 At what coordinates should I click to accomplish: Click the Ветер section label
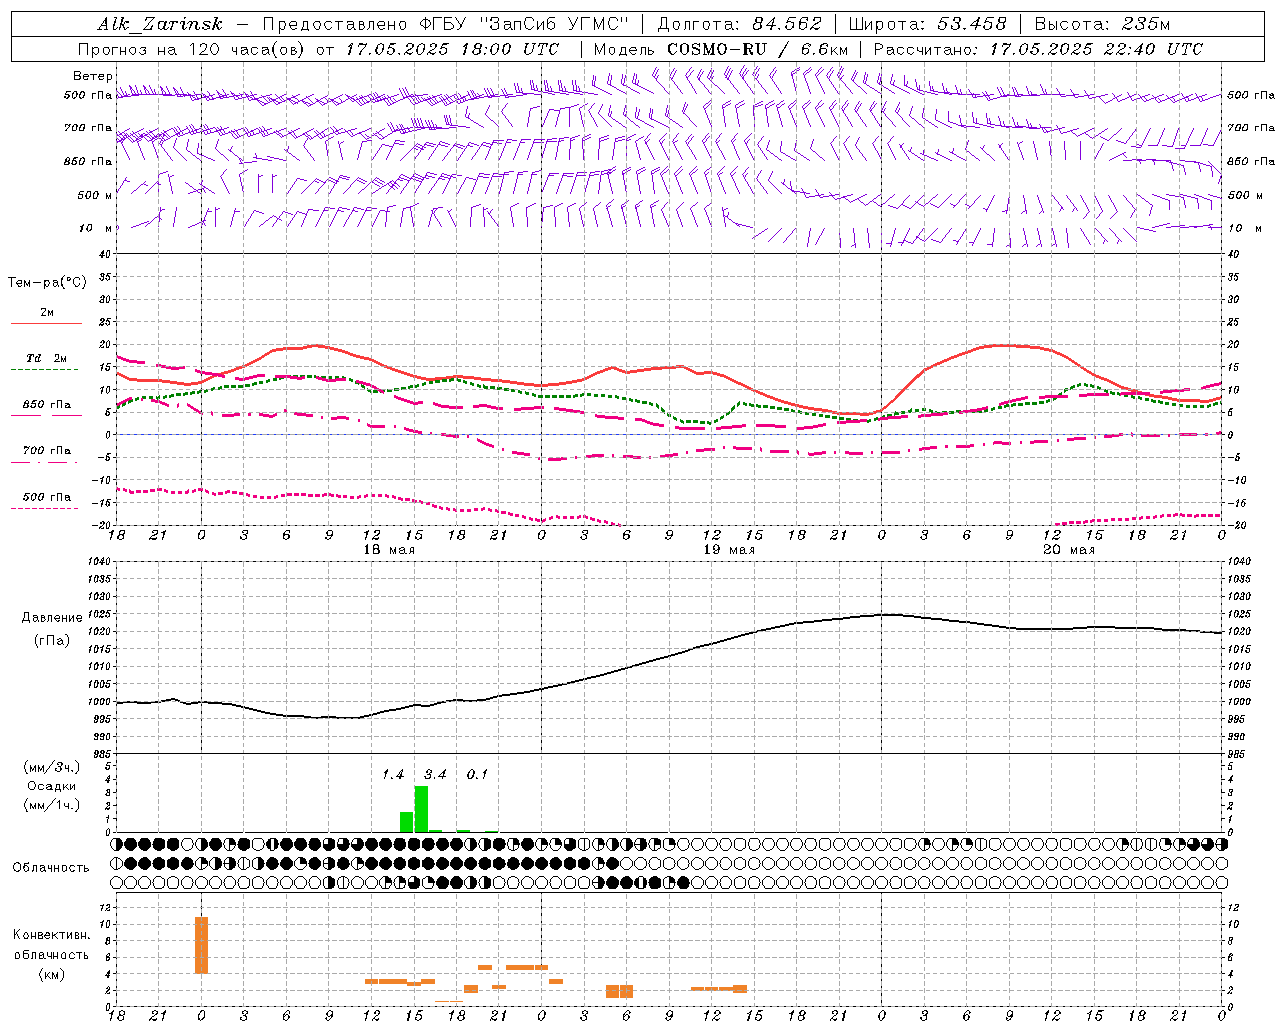(x=92, y=76)
